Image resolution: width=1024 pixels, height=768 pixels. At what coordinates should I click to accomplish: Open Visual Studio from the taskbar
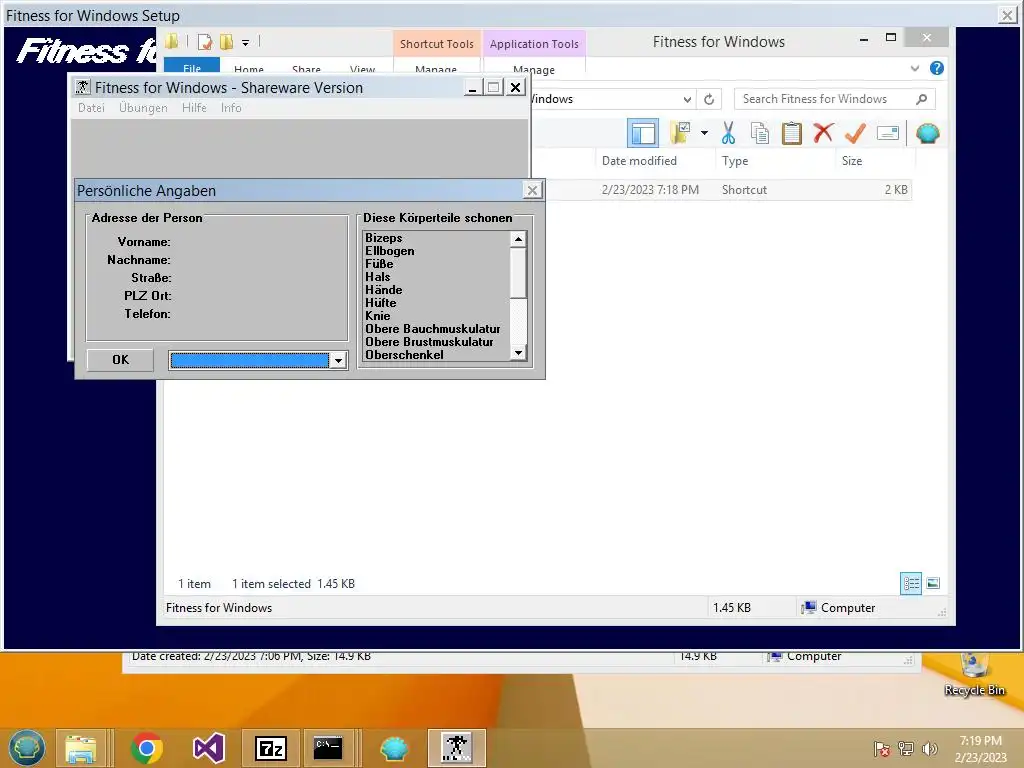coord(209,748)
